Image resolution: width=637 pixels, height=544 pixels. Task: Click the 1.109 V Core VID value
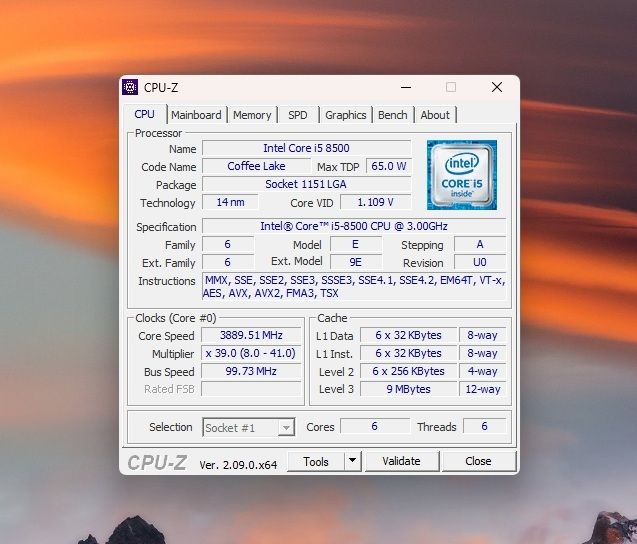click(375, 202)
